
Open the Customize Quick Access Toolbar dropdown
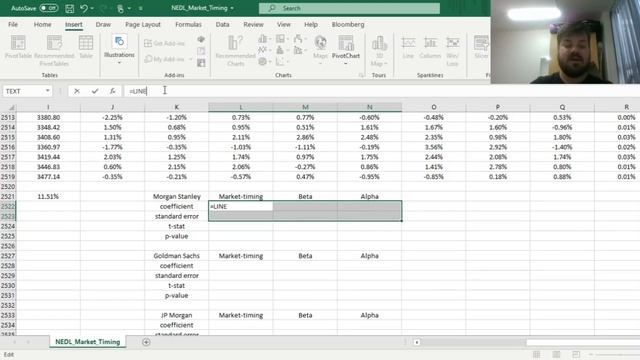point(141,8)
